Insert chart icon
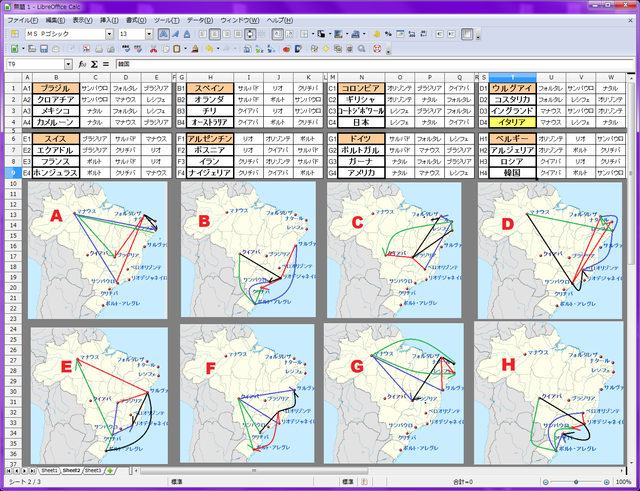This screenshot has height=491, width=640. click(x=287, y=49)
